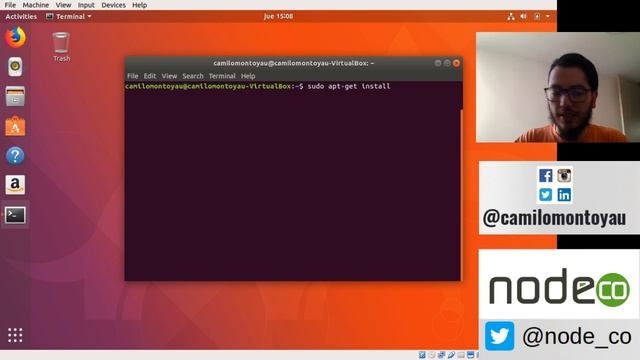Launch the Amazon shortcut in the dock
The height and width of the screenshot is (360, 640).
coord(15,185)
